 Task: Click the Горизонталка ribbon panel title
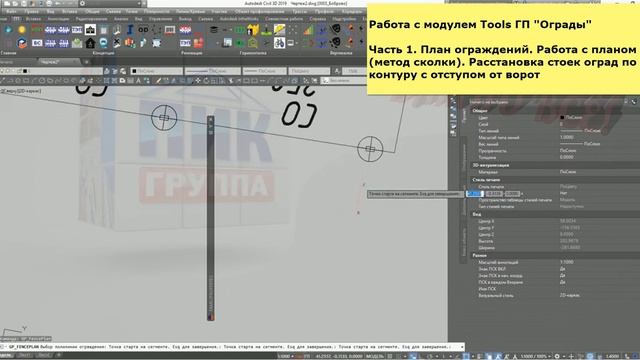click(x=253, y=53)
